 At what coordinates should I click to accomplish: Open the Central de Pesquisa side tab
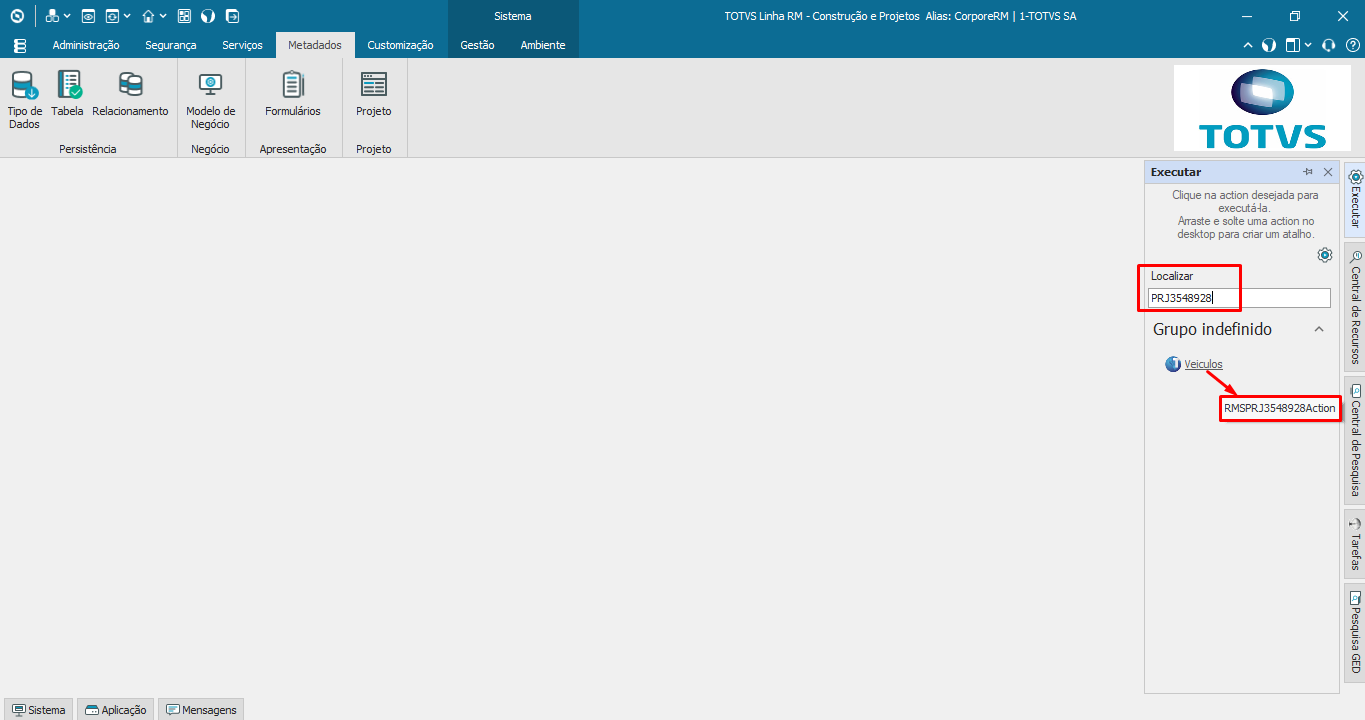coord(1355,440)
